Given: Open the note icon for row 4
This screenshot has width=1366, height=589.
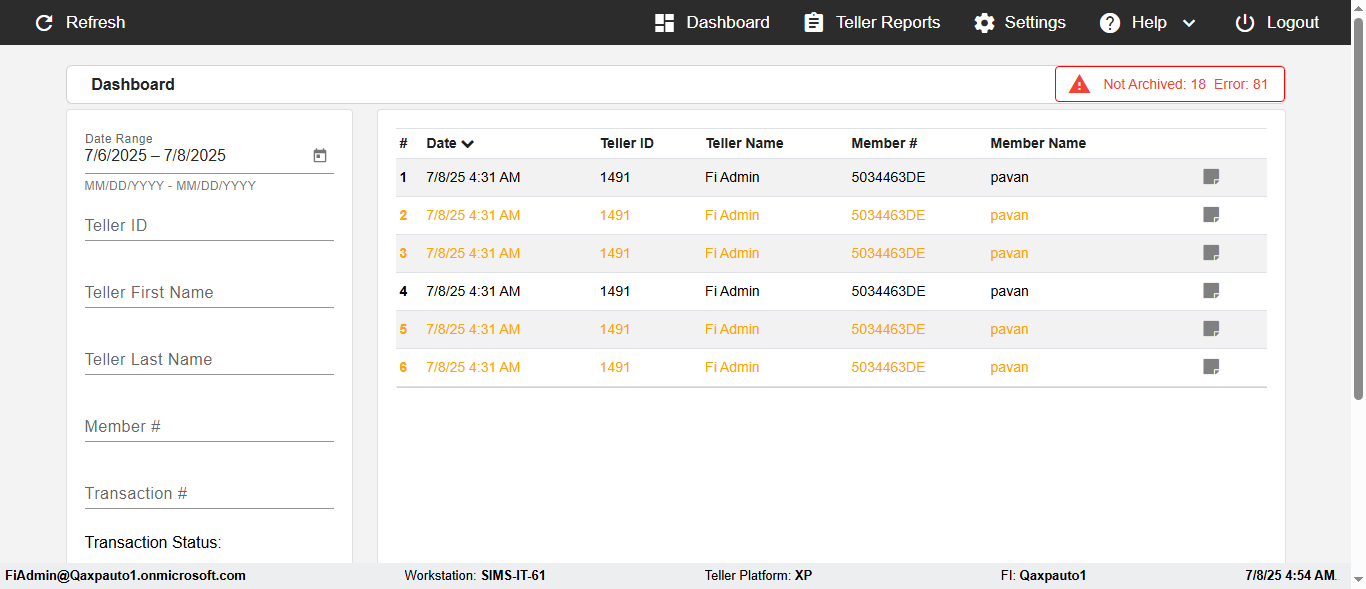Looking at the screenshot, I should coord(1211,292).
